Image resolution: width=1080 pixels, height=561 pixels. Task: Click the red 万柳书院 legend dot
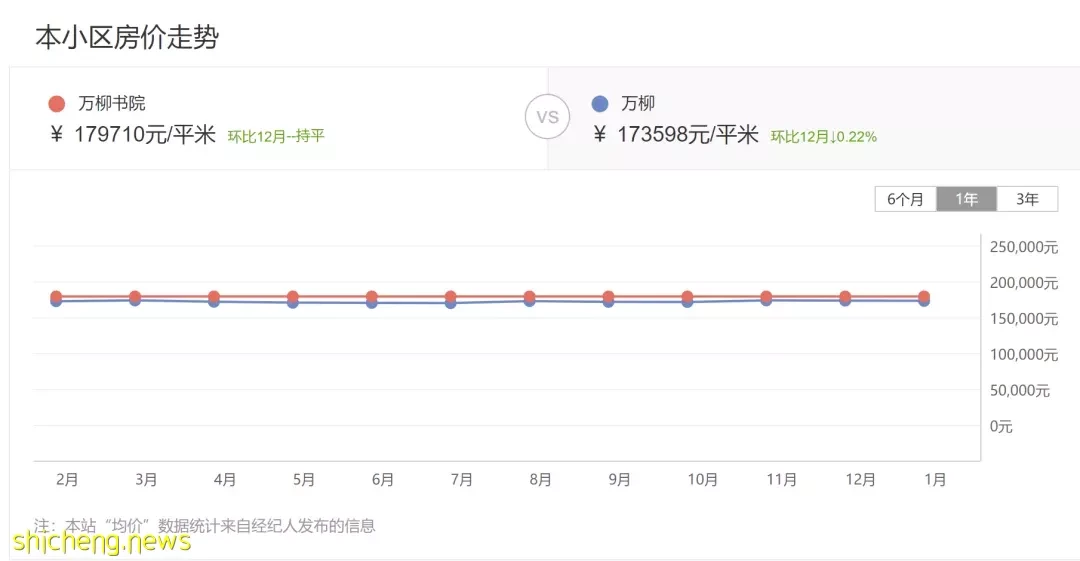click(x=56, y=104)
